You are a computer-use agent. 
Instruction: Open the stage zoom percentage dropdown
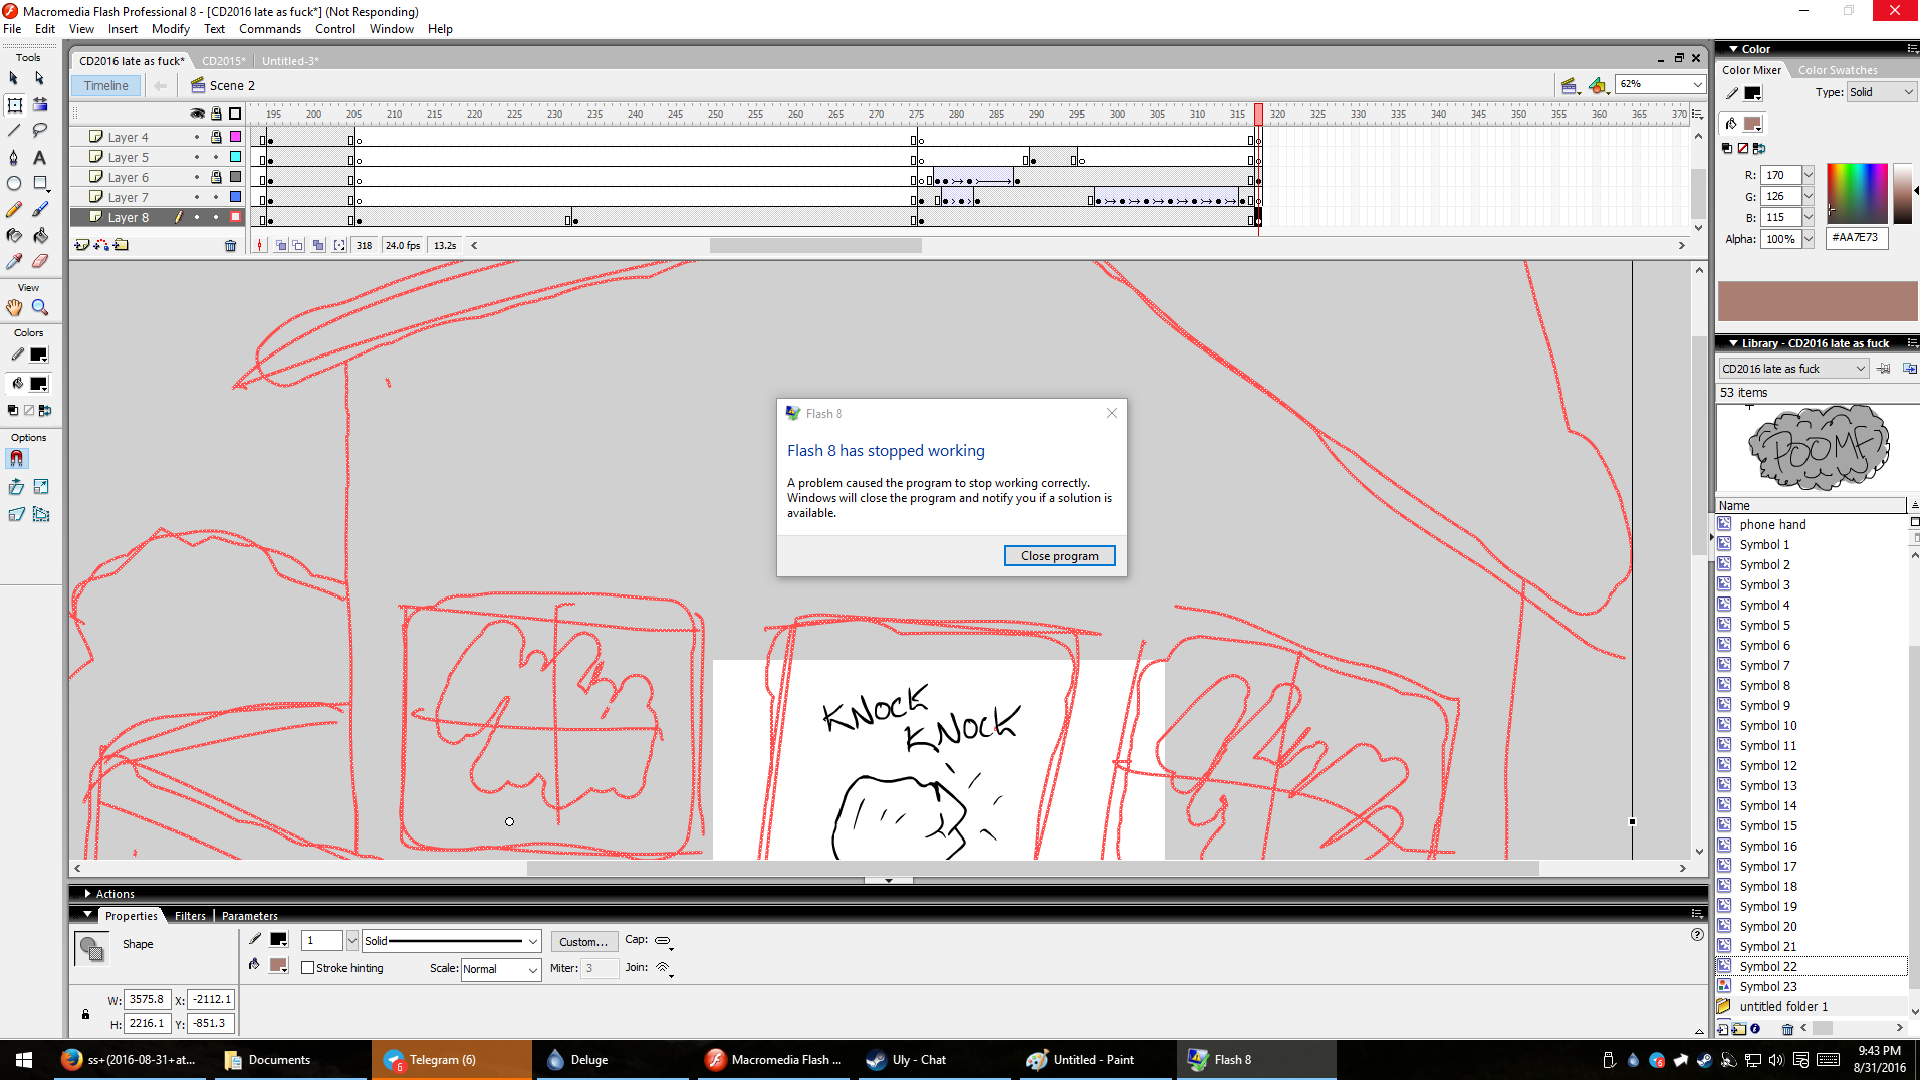pyautogui.click(x=1697, y=85)
